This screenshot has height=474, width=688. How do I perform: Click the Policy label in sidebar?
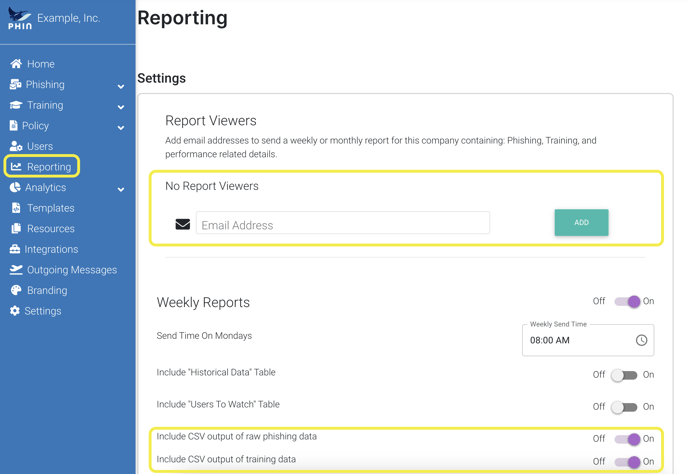36,126
